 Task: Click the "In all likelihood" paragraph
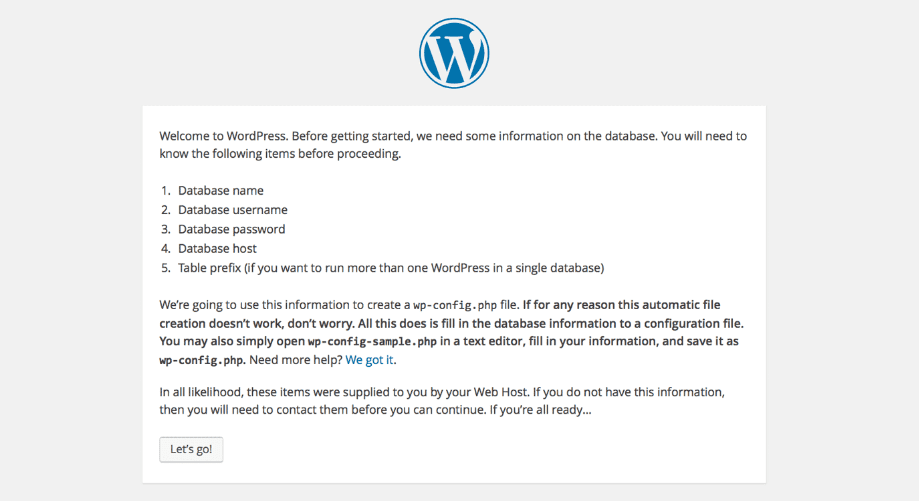[442, 401]
